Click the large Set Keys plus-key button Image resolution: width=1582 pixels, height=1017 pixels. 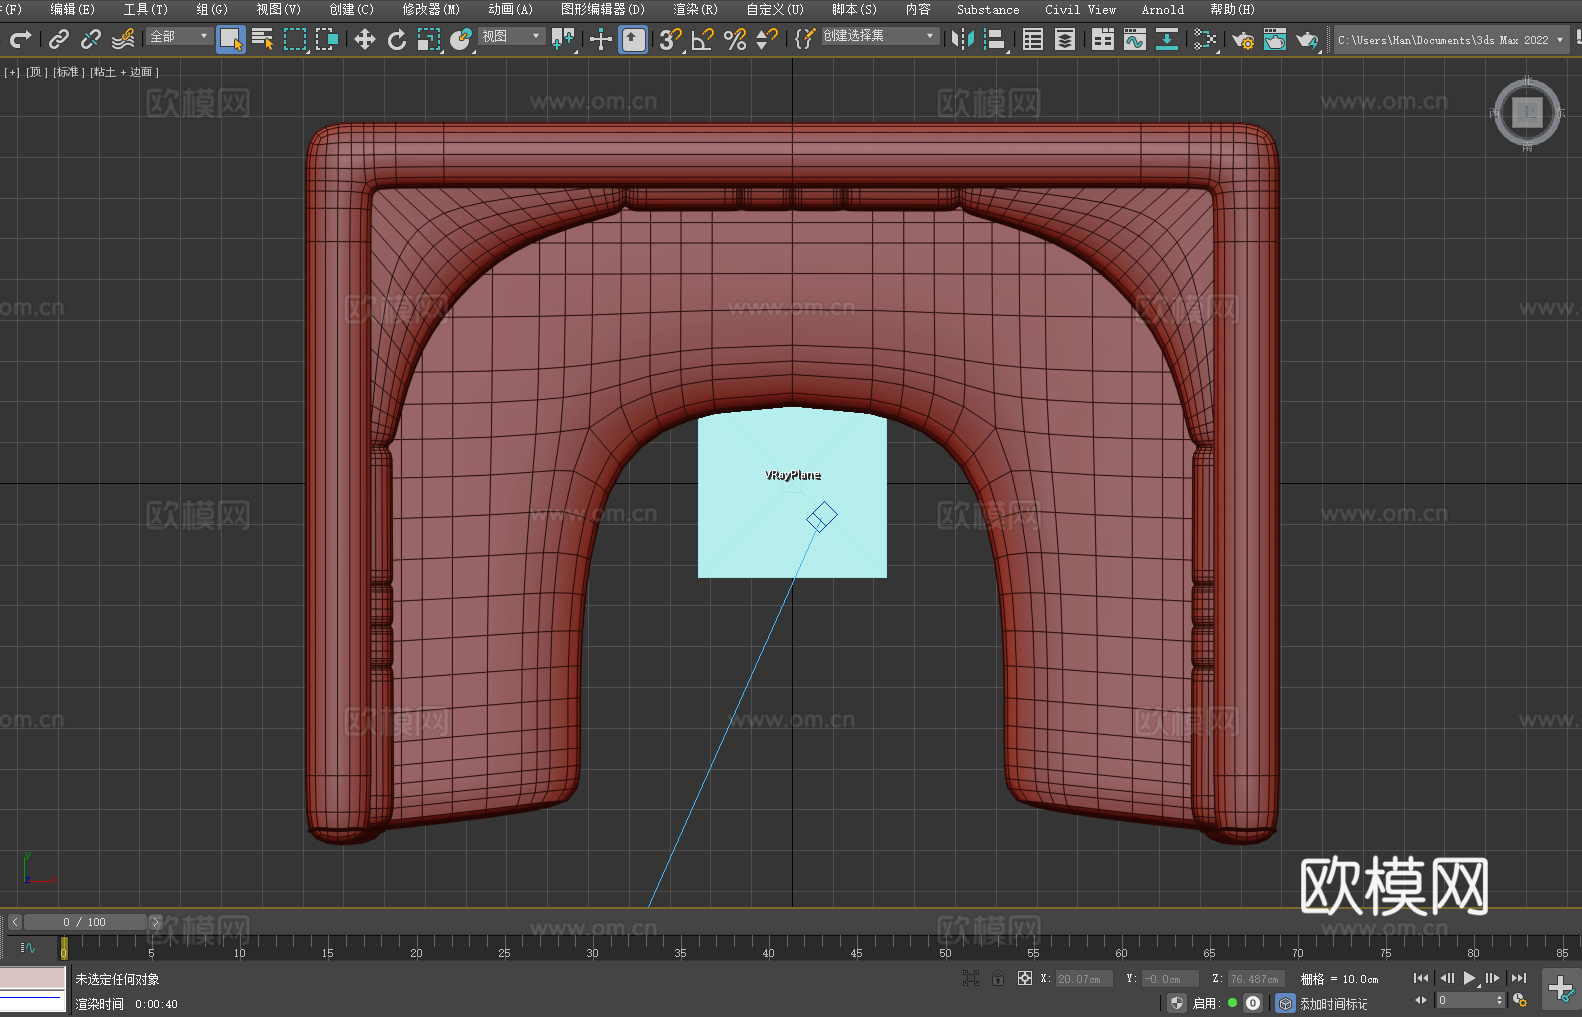click(x=1560, y=988)
